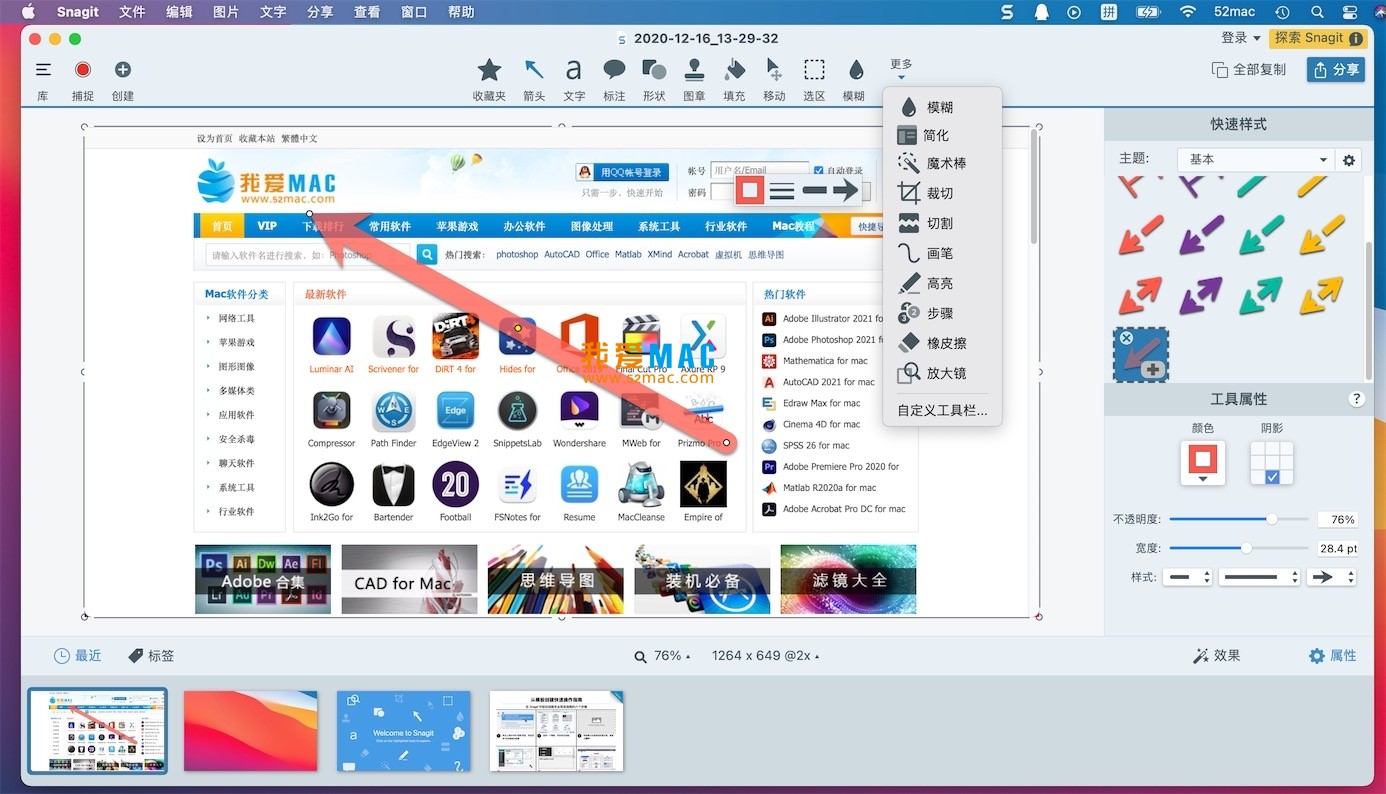Select the Welcome to Snagit thumbnail
The image size is (1386, 794).
(x=404, y=731)
